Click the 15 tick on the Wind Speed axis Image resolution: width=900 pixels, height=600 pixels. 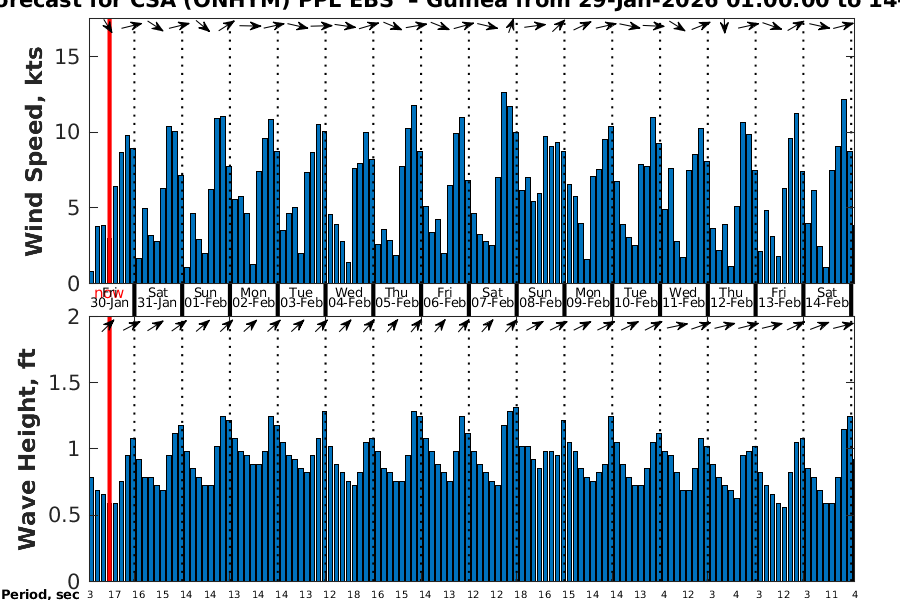tap(68, 57)
